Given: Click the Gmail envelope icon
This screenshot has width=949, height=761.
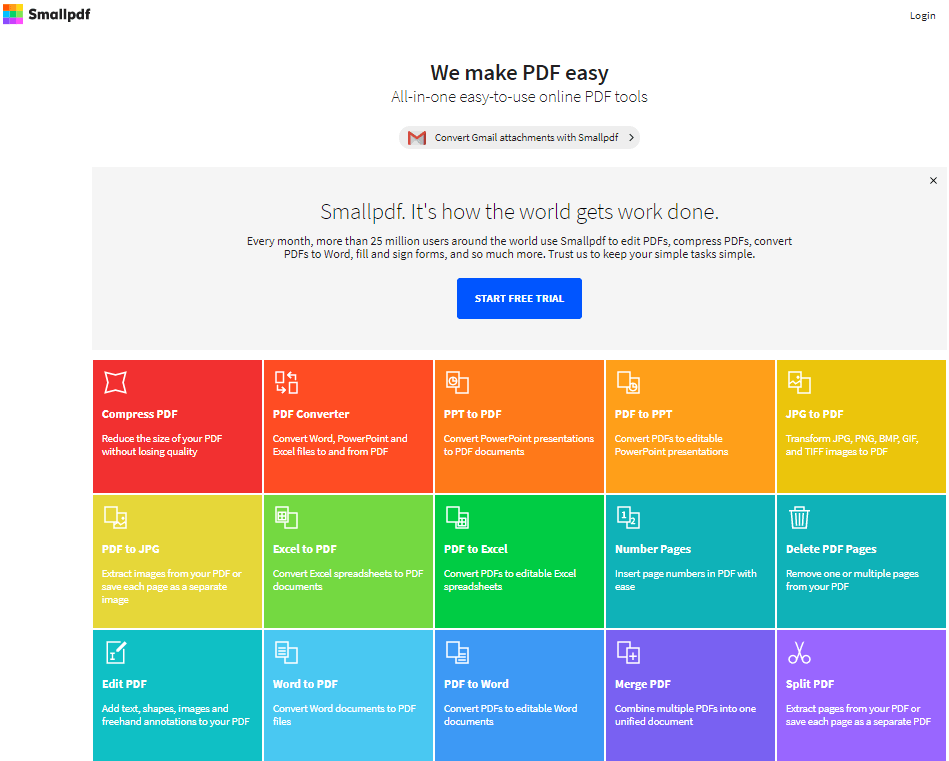Looking at the screenshot, I should pos(416,138).
